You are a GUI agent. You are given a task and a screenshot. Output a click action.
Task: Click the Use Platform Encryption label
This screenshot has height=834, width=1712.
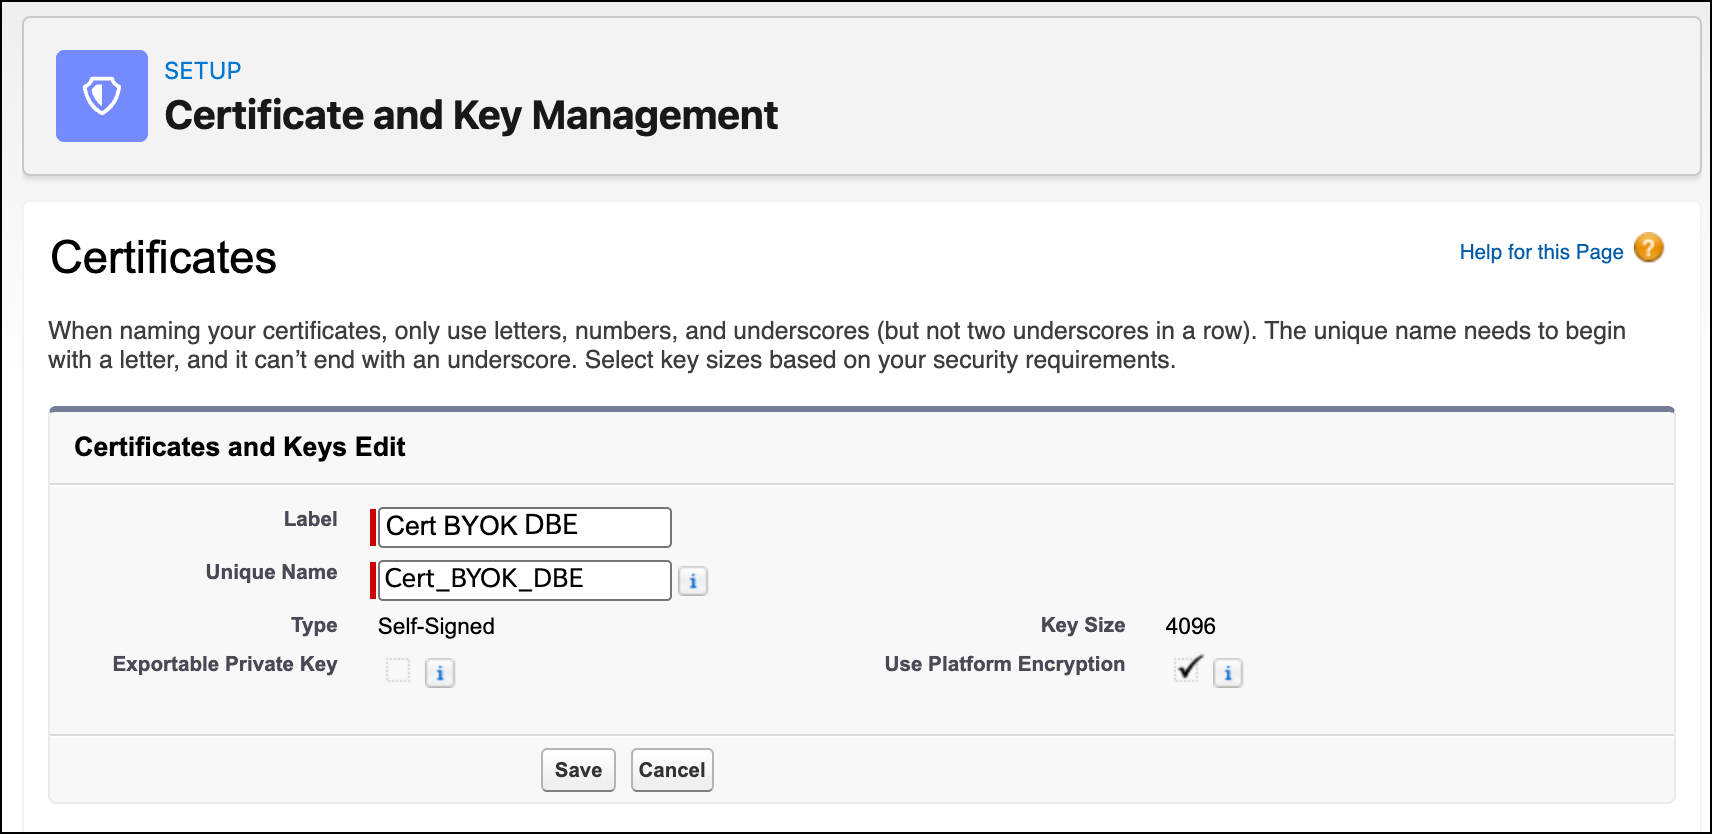[1005, 664]
